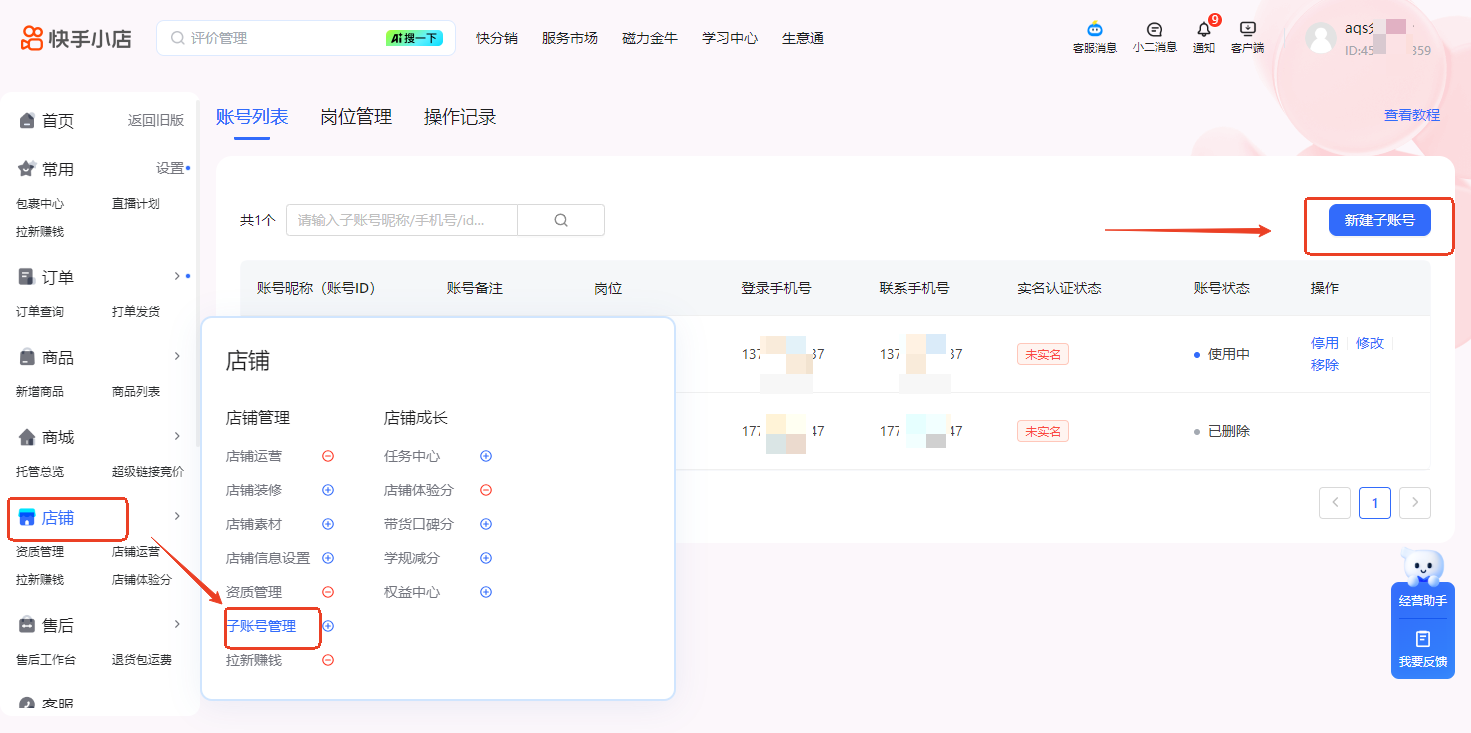
Task: Click the plus icon next to 权益中心
Action: coord(486,592)
